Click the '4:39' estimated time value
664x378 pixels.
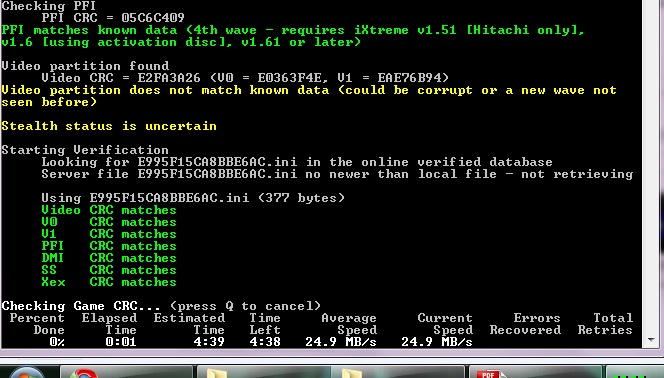tap(209, 342)
